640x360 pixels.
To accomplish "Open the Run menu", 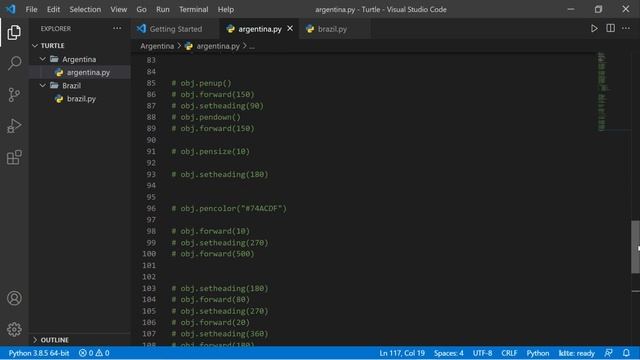I will (x=162, y=9).
